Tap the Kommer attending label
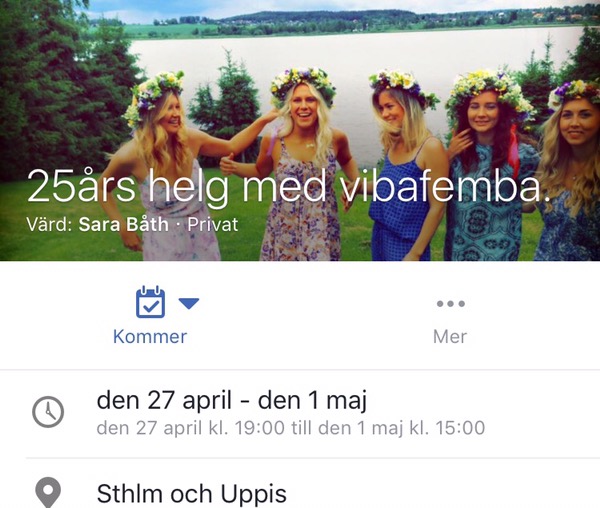This screenshot has height=508, width=600. (150, 337)
